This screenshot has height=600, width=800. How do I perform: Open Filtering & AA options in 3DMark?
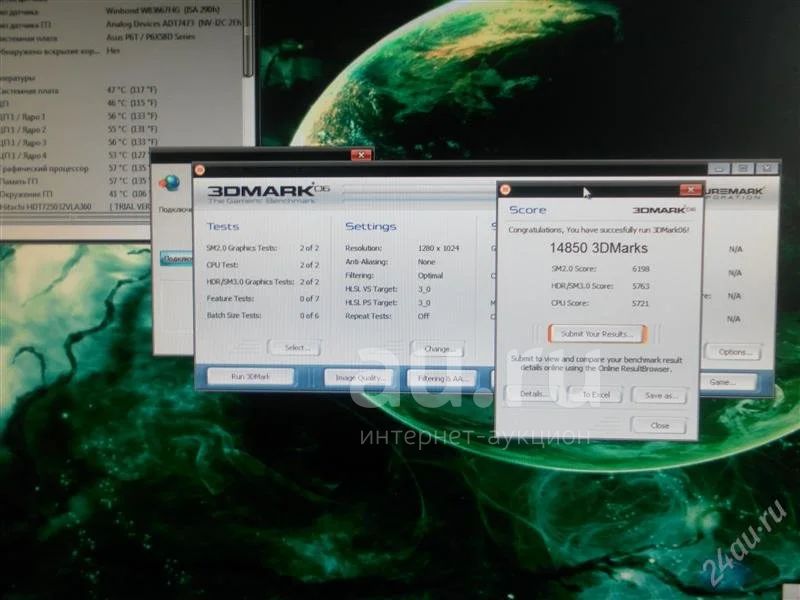(x=442, y=379)
